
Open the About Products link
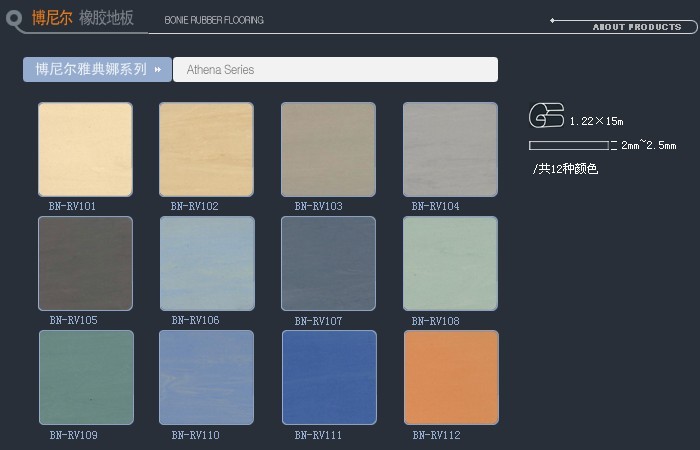(x=636, y=27)
